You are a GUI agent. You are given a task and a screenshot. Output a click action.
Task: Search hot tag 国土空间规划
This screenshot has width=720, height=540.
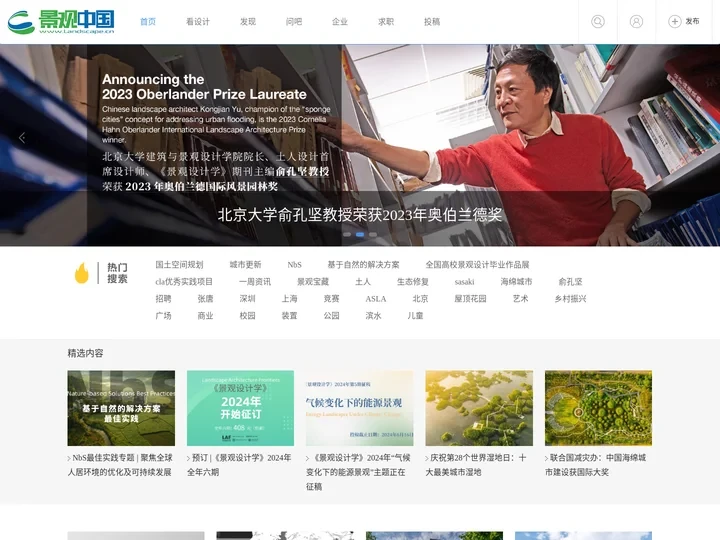pos(179,264)
